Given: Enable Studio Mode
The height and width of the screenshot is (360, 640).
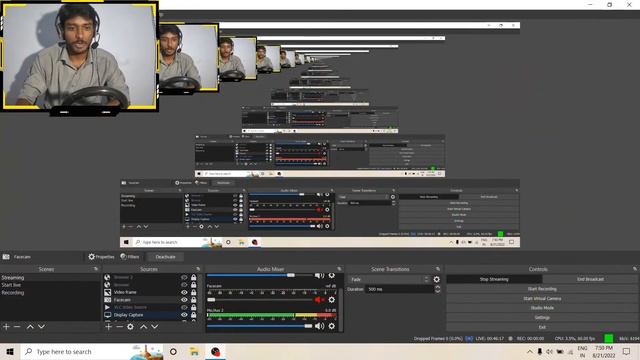Looking at the screenshot, I should click(x=542, y=308).
